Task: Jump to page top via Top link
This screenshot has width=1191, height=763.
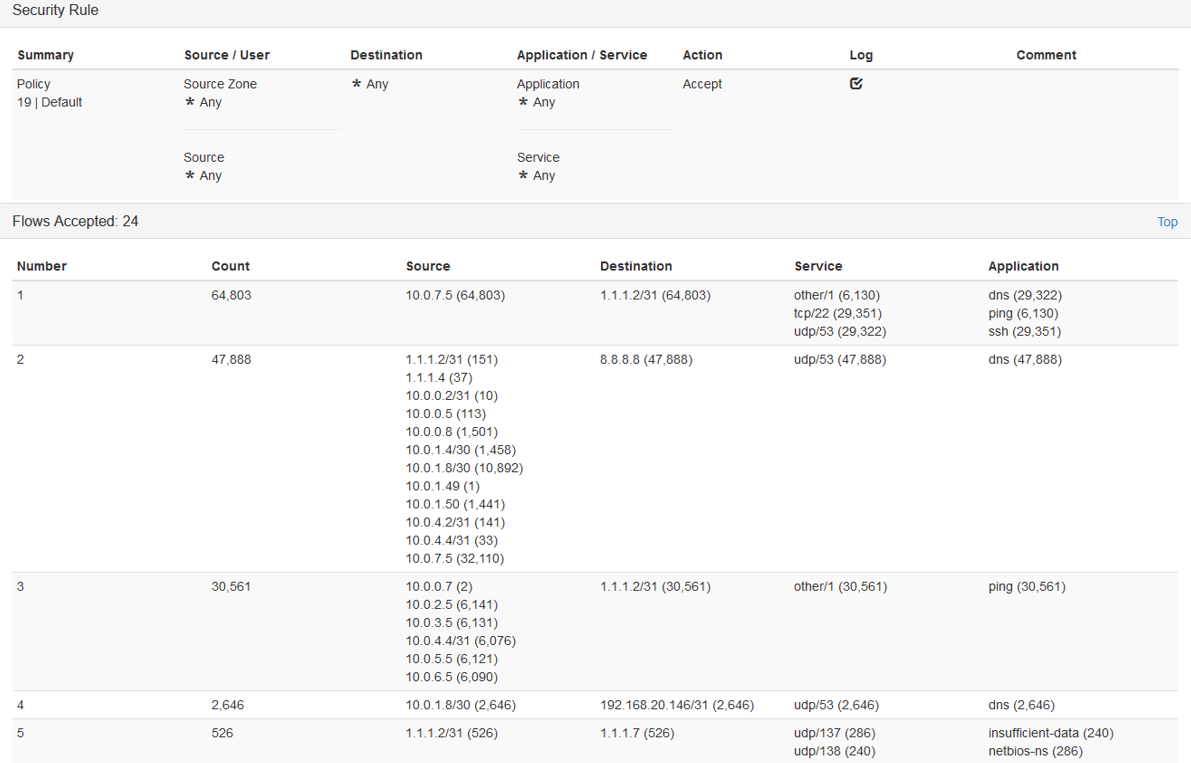Action: (1167, 222)
